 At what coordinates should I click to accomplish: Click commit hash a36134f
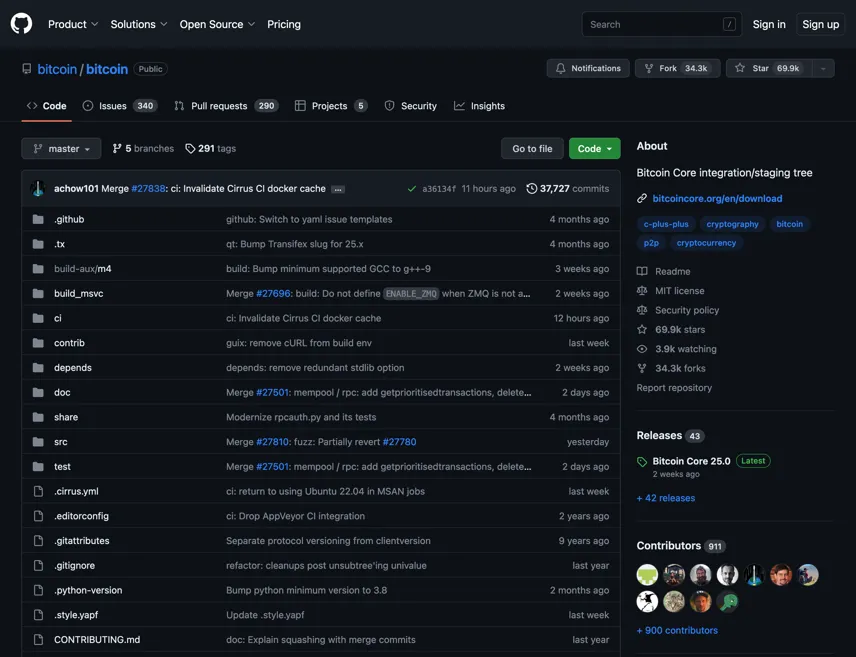439,189
